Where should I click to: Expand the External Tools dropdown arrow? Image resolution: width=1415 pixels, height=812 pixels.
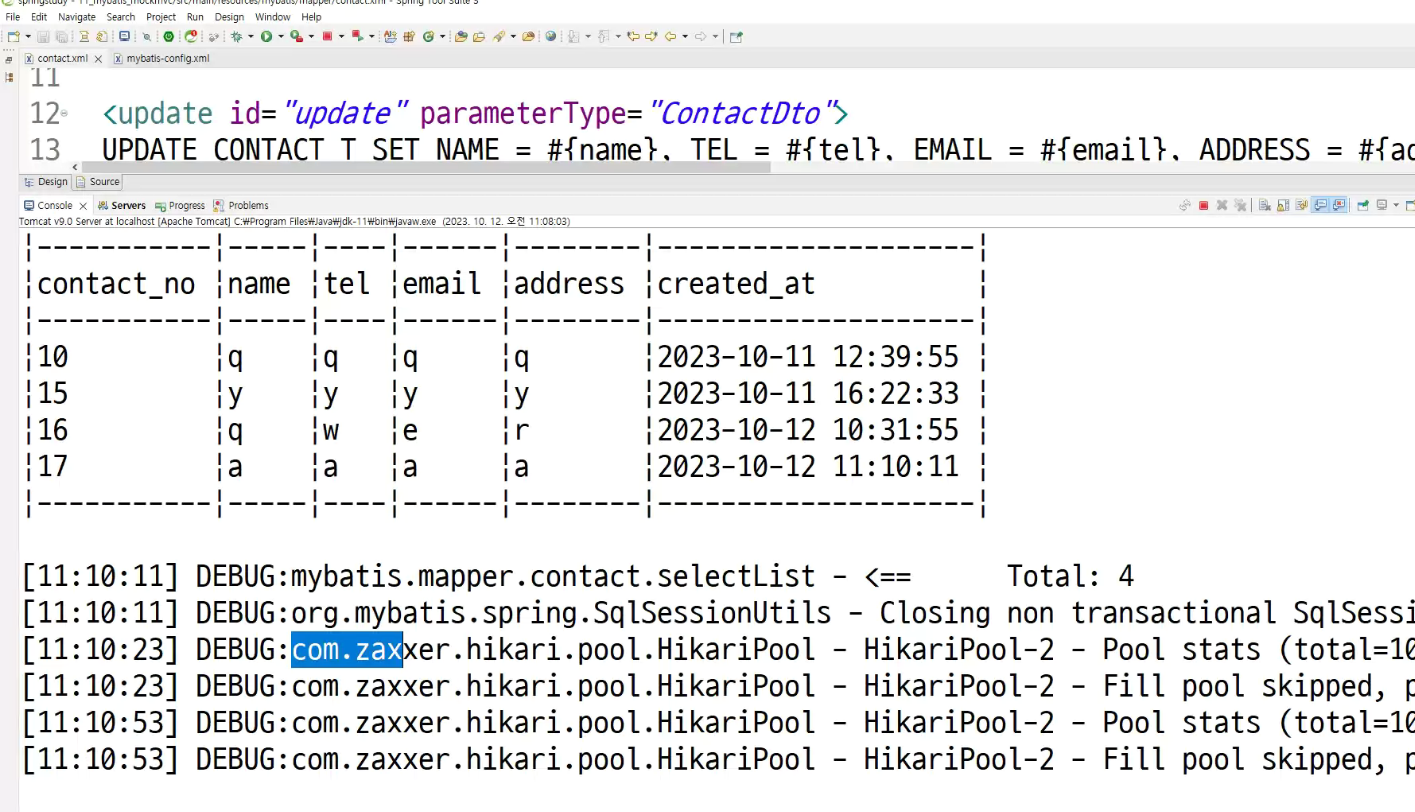[311, 36]
